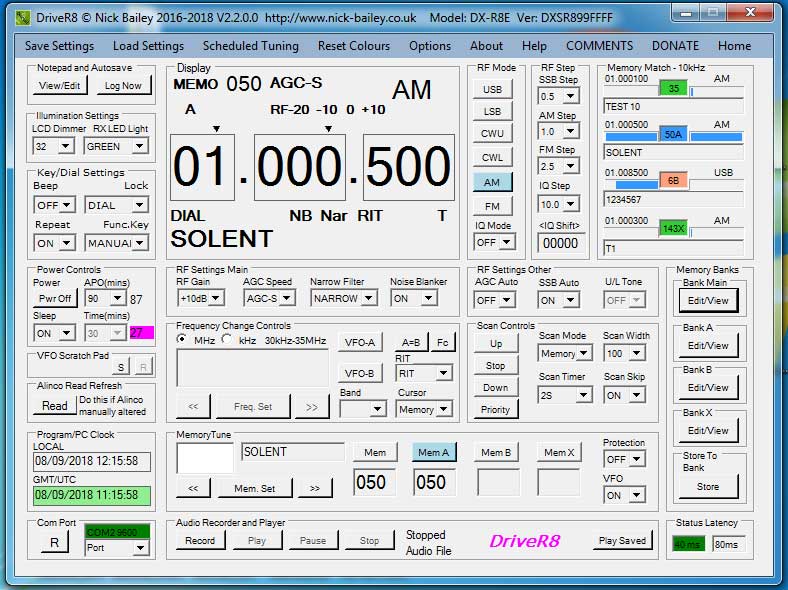This screenshot has width=788, height=590.
Task: Select LSB RF mode
Action: 492,112
